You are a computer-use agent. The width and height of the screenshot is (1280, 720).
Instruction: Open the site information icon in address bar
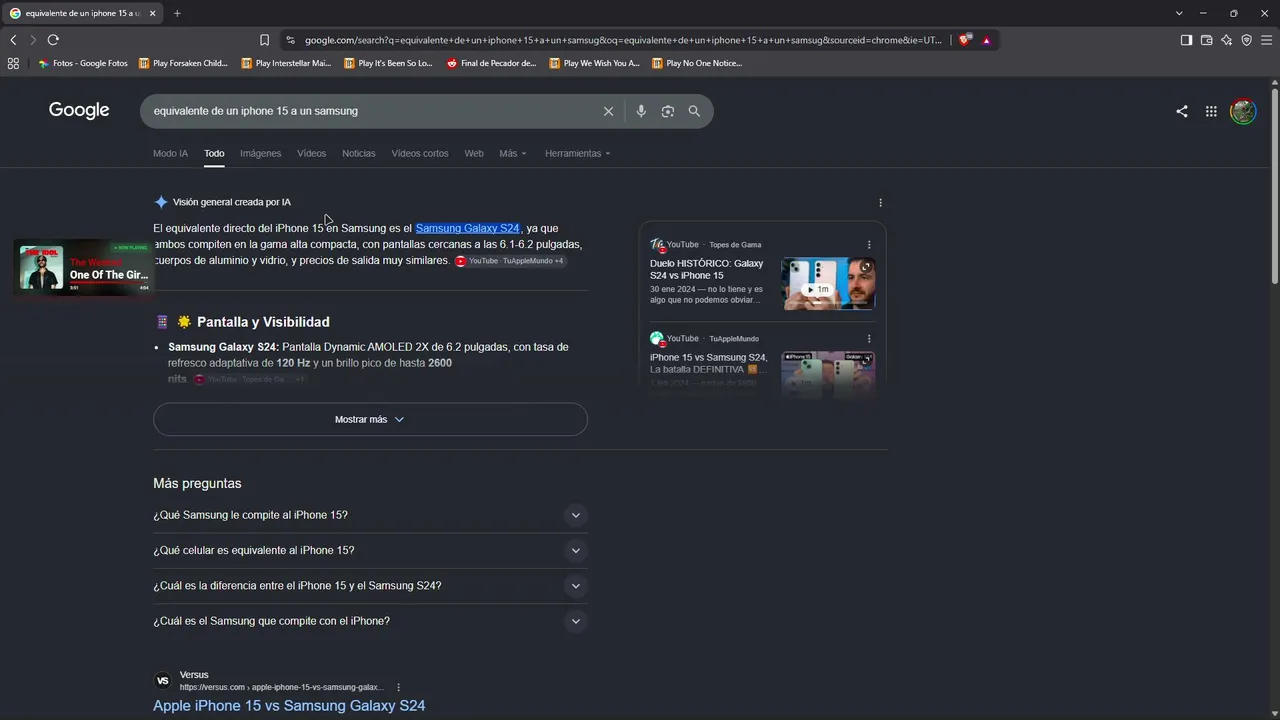coord(290,40)
